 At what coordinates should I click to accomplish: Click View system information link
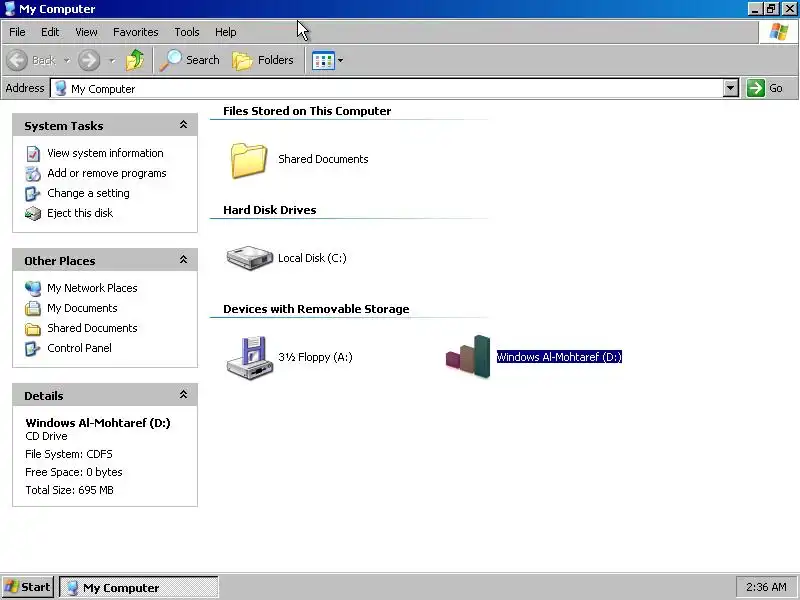[105, 153]
